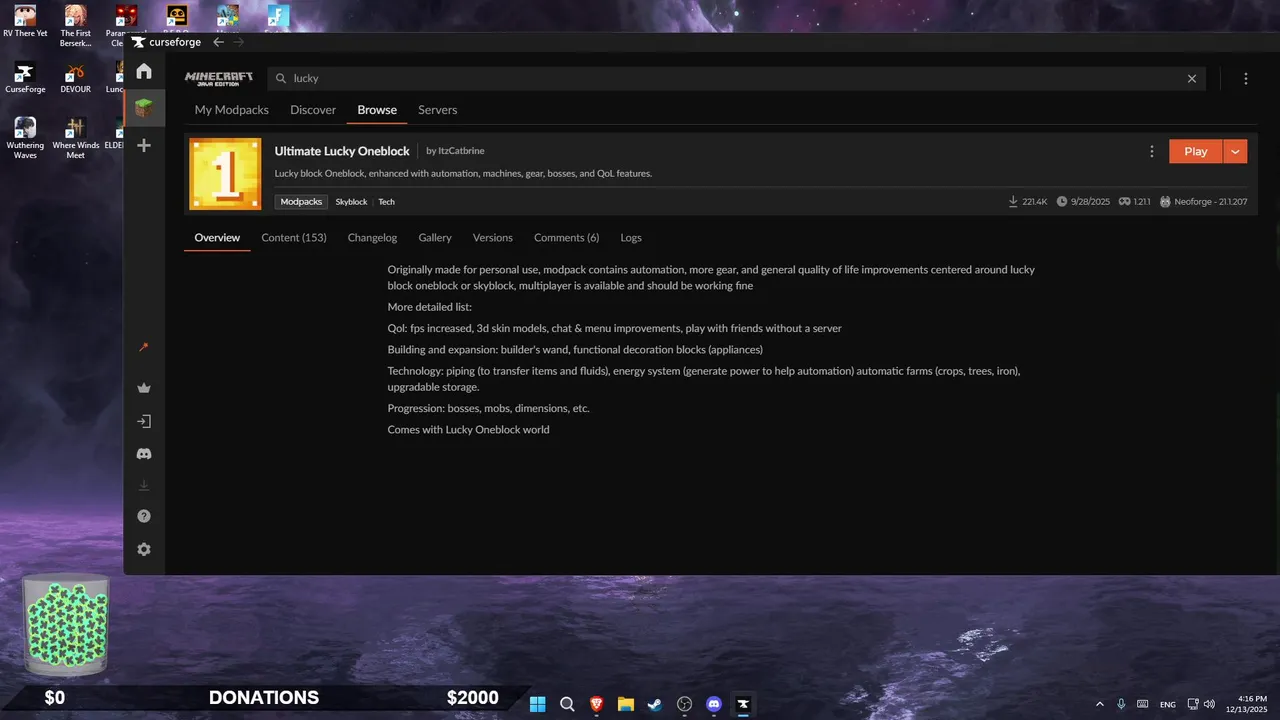This screenshot has width=1280, height=720.
Task: Click the 1.21.1 game version label
Action: 1135,202
